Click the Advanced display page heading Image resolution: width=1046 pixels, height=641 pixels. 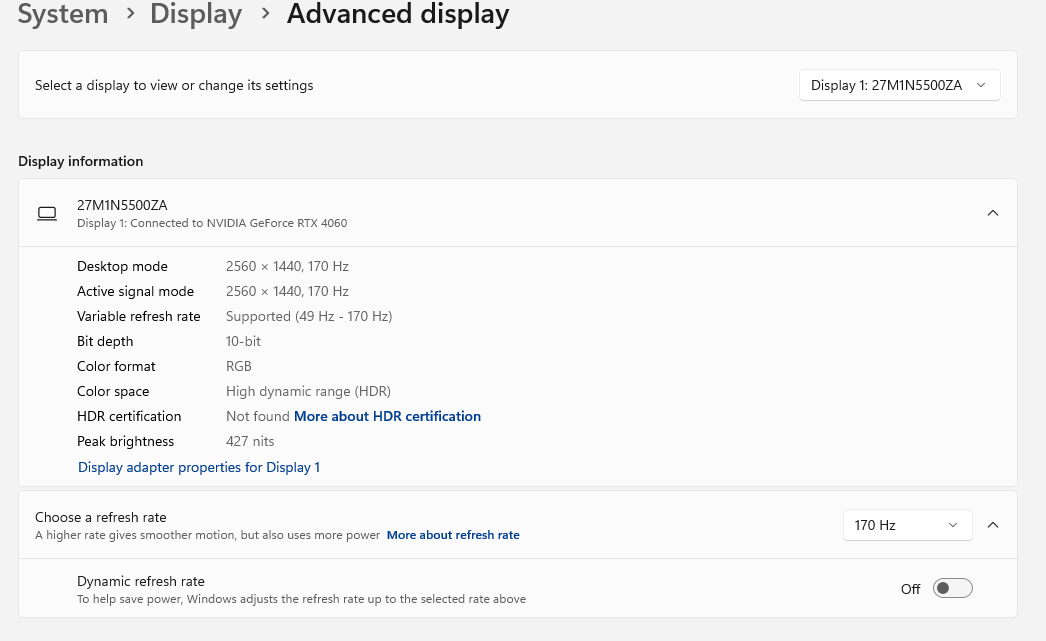click(x=398, y=15)
